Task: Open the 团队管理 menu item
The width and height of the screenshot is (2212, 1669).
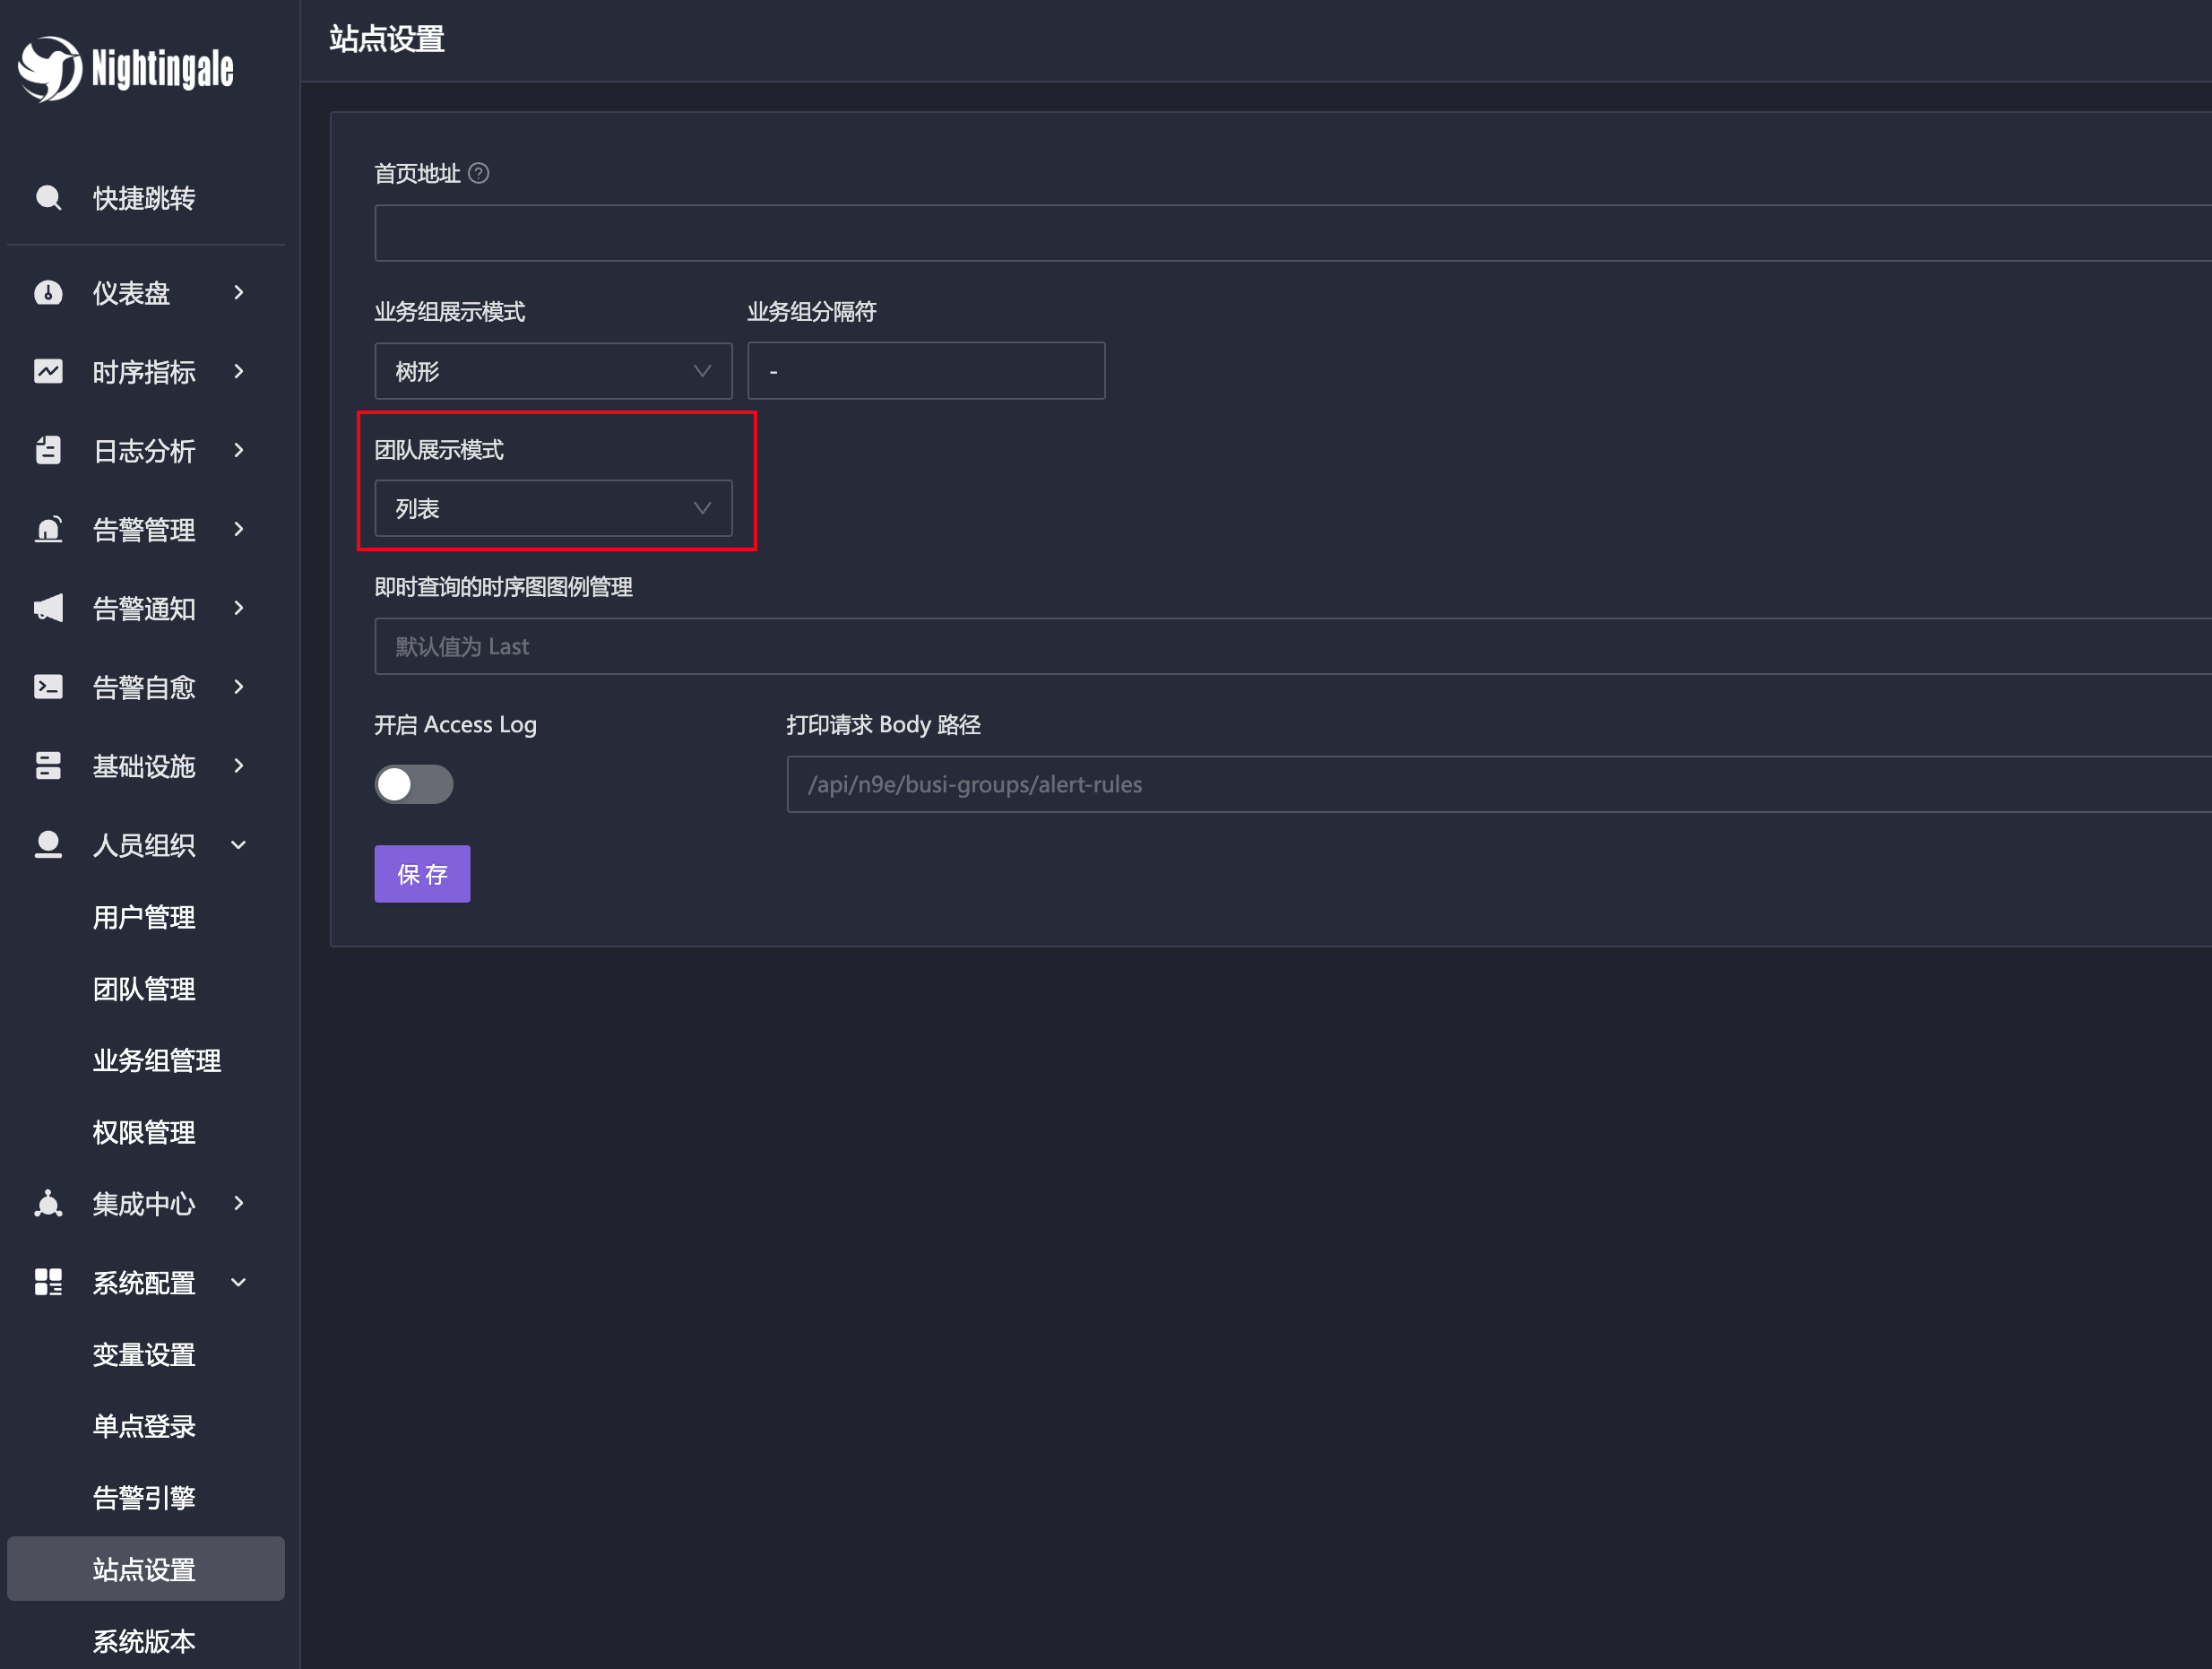Action: (144, 989)
